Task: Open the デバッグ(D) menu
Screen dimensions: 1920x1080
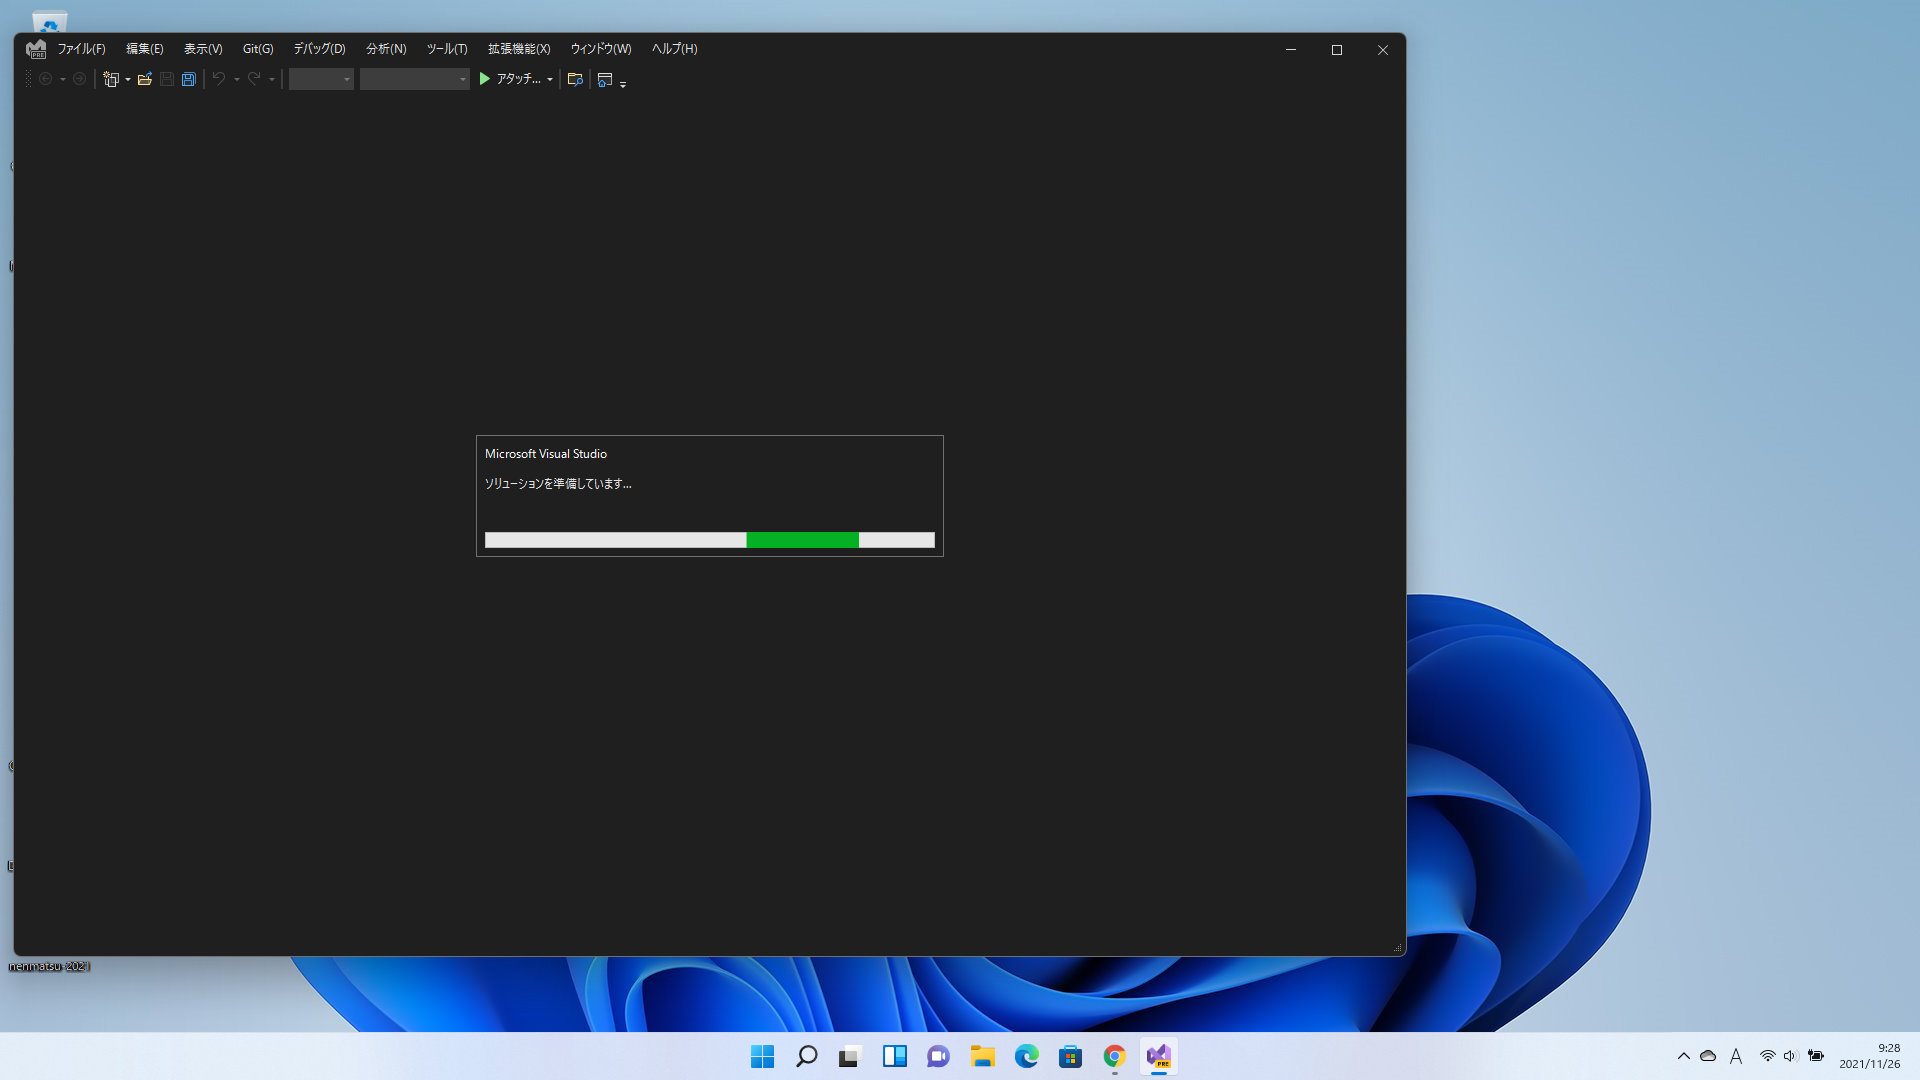Action: point(319,49)
